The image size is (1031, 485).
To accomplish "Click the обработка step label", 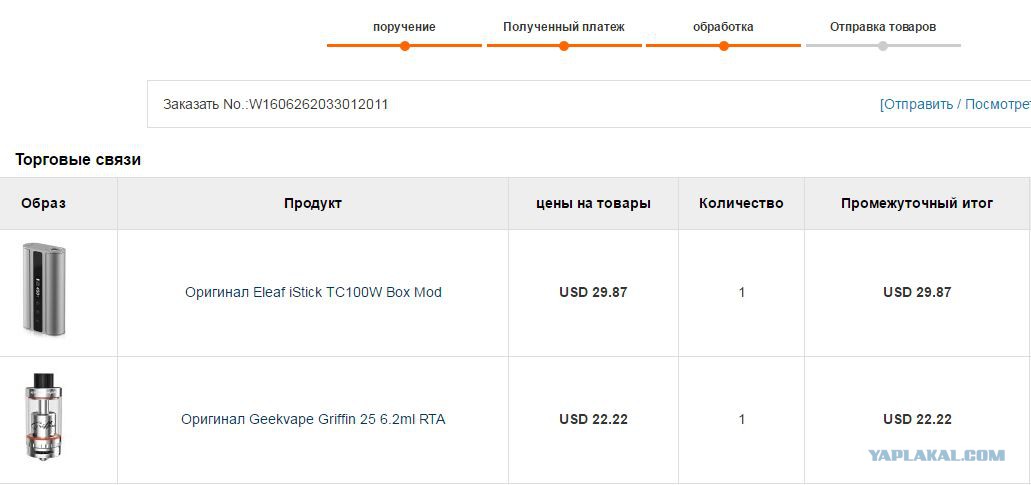I will click(723, 27).
